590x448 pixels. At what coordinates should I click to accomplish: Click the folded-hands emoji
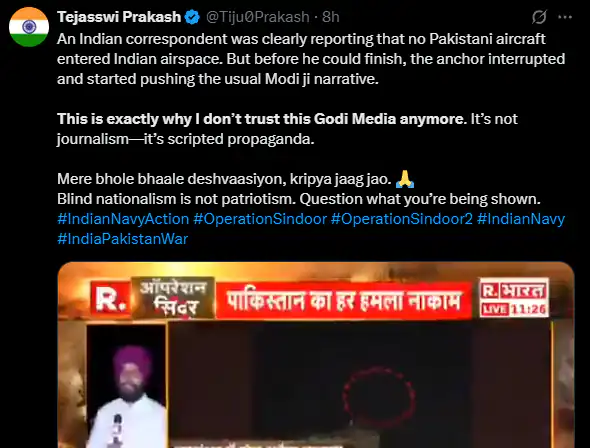[405, 179]
